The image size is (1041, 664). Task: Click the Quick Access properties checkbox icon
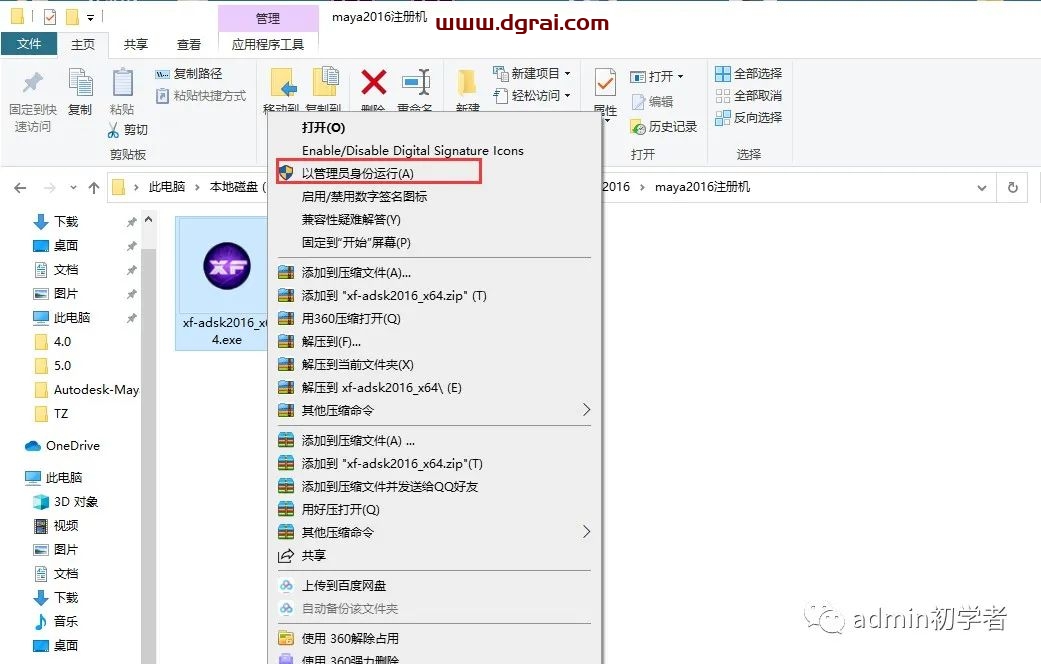click(50, 17)
